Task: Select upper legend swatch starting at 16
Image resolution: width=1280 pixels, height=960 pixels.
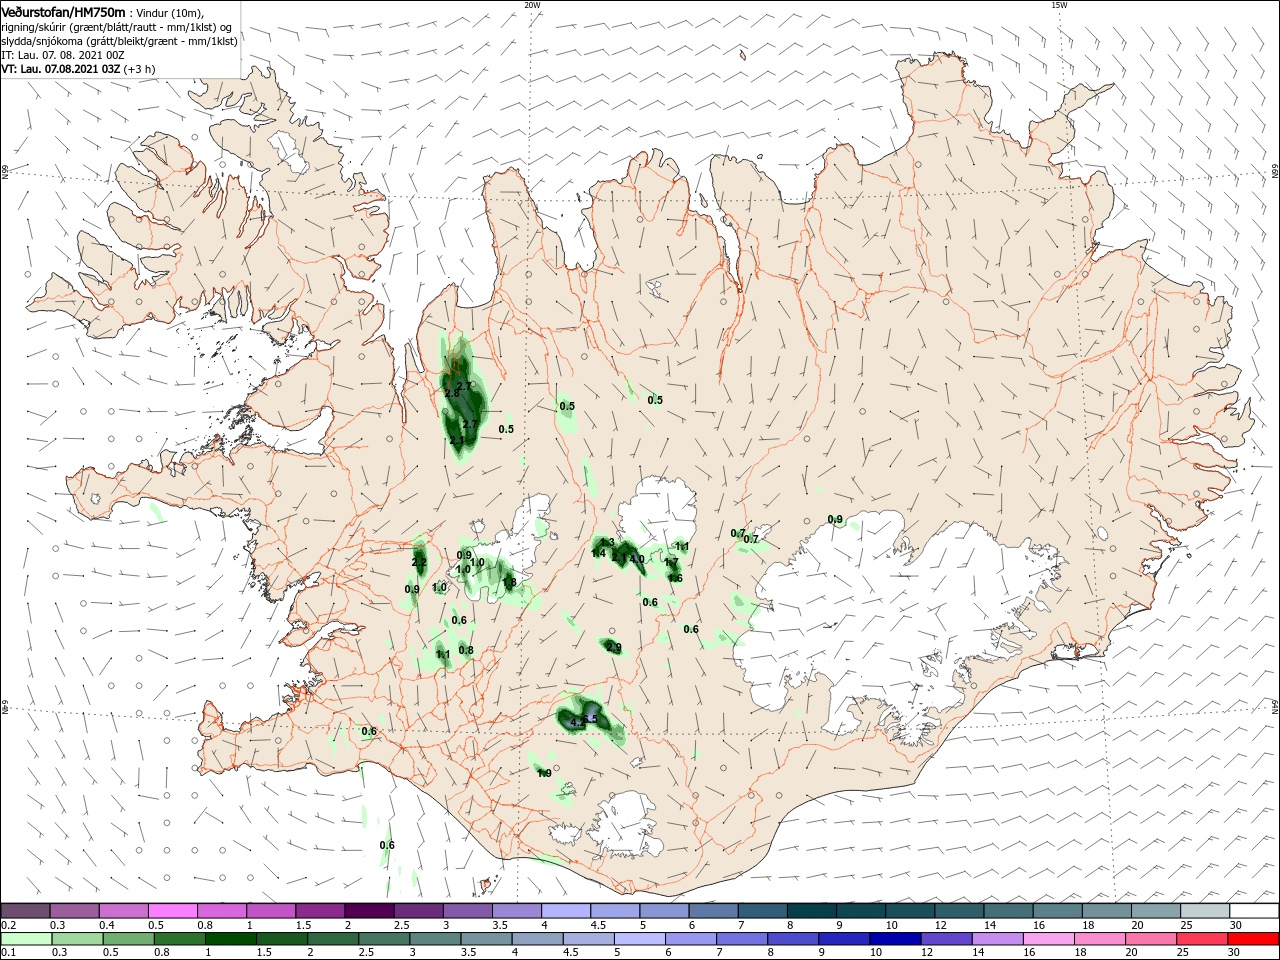Action: tap(1056, 911)
